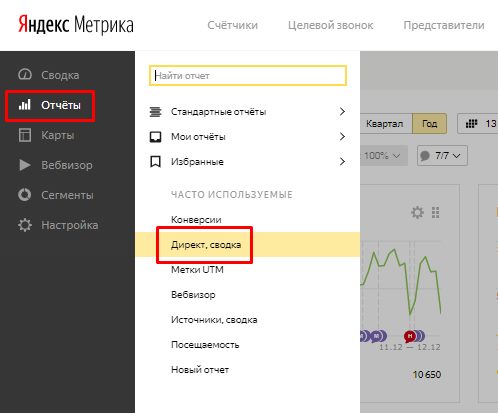Click the Мои отчёты label
Viewport: 498px width, 413px height.
tap(198, 137)
